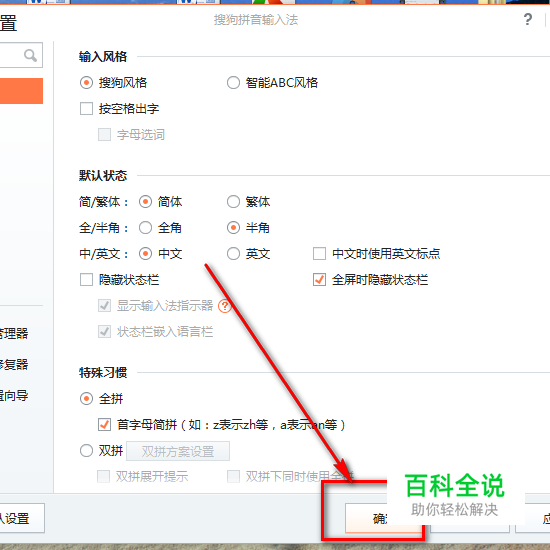Set default language to 英文

pyautogui.click(x=233, y=254)
